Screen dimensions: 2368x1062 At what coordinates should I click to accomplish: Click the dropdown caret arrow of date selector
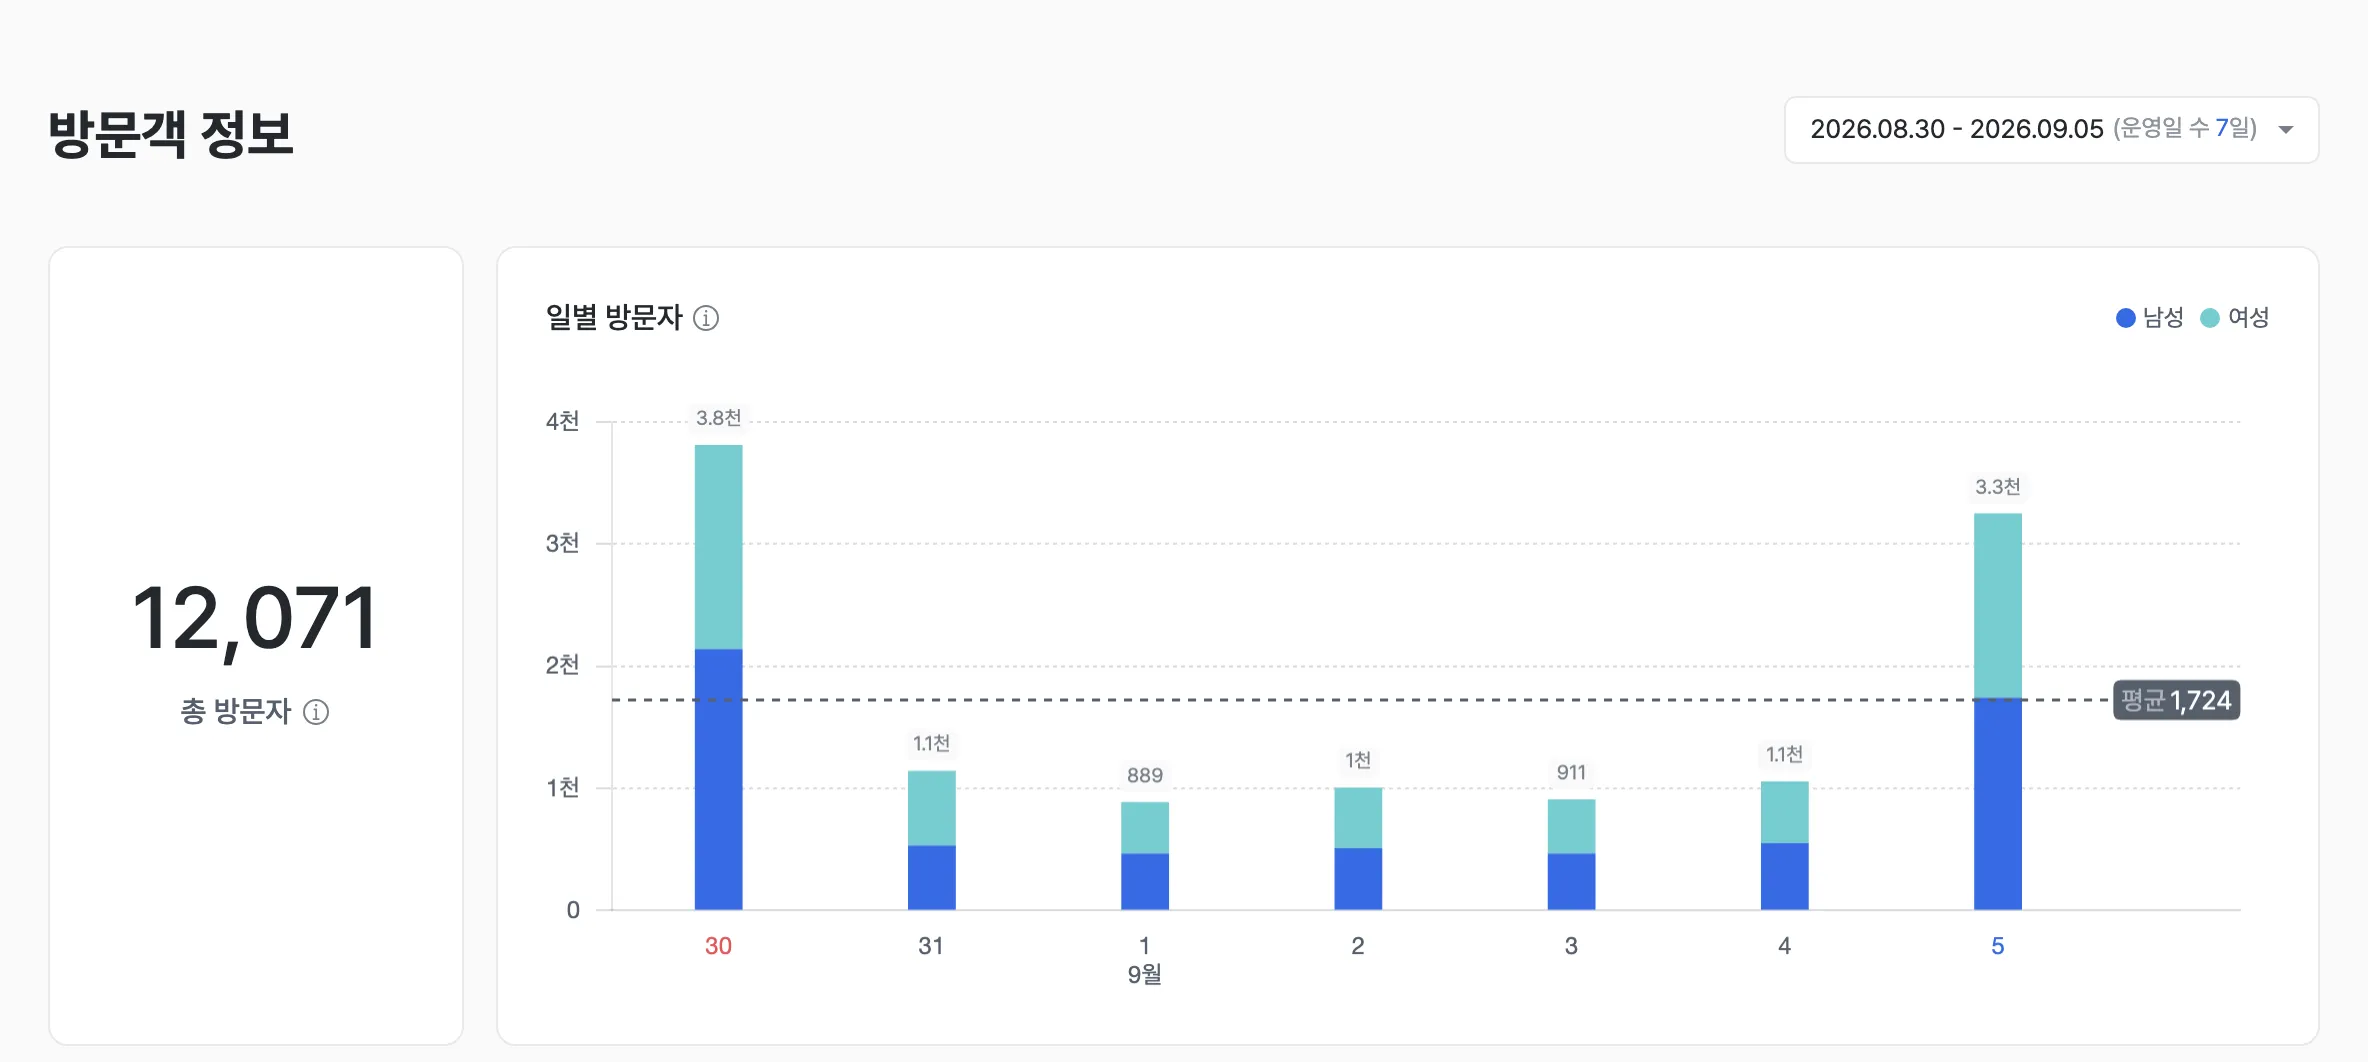[2286, 130]
